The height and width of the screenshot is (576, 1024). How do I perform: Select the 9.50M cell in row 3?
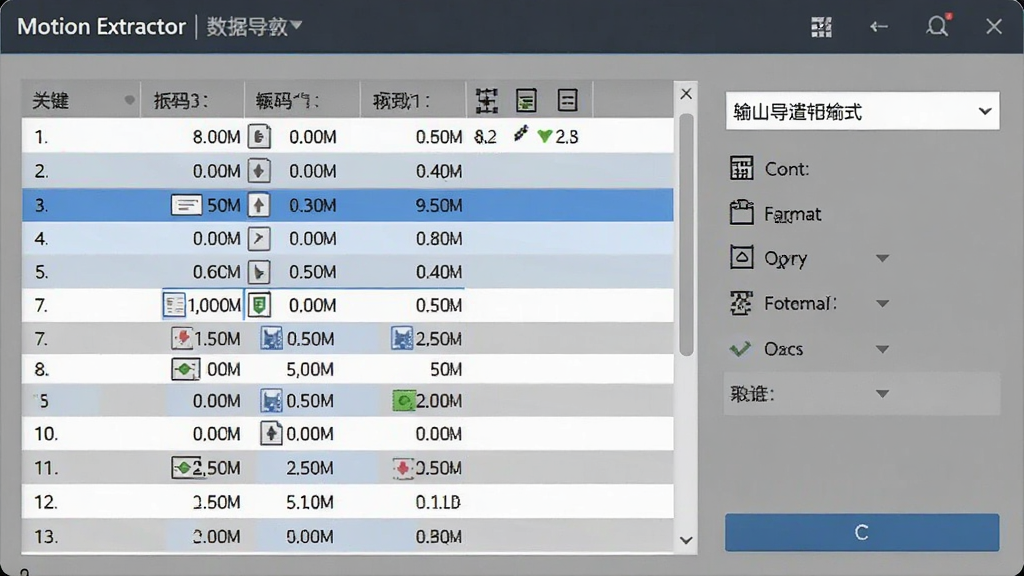(439, 206)
